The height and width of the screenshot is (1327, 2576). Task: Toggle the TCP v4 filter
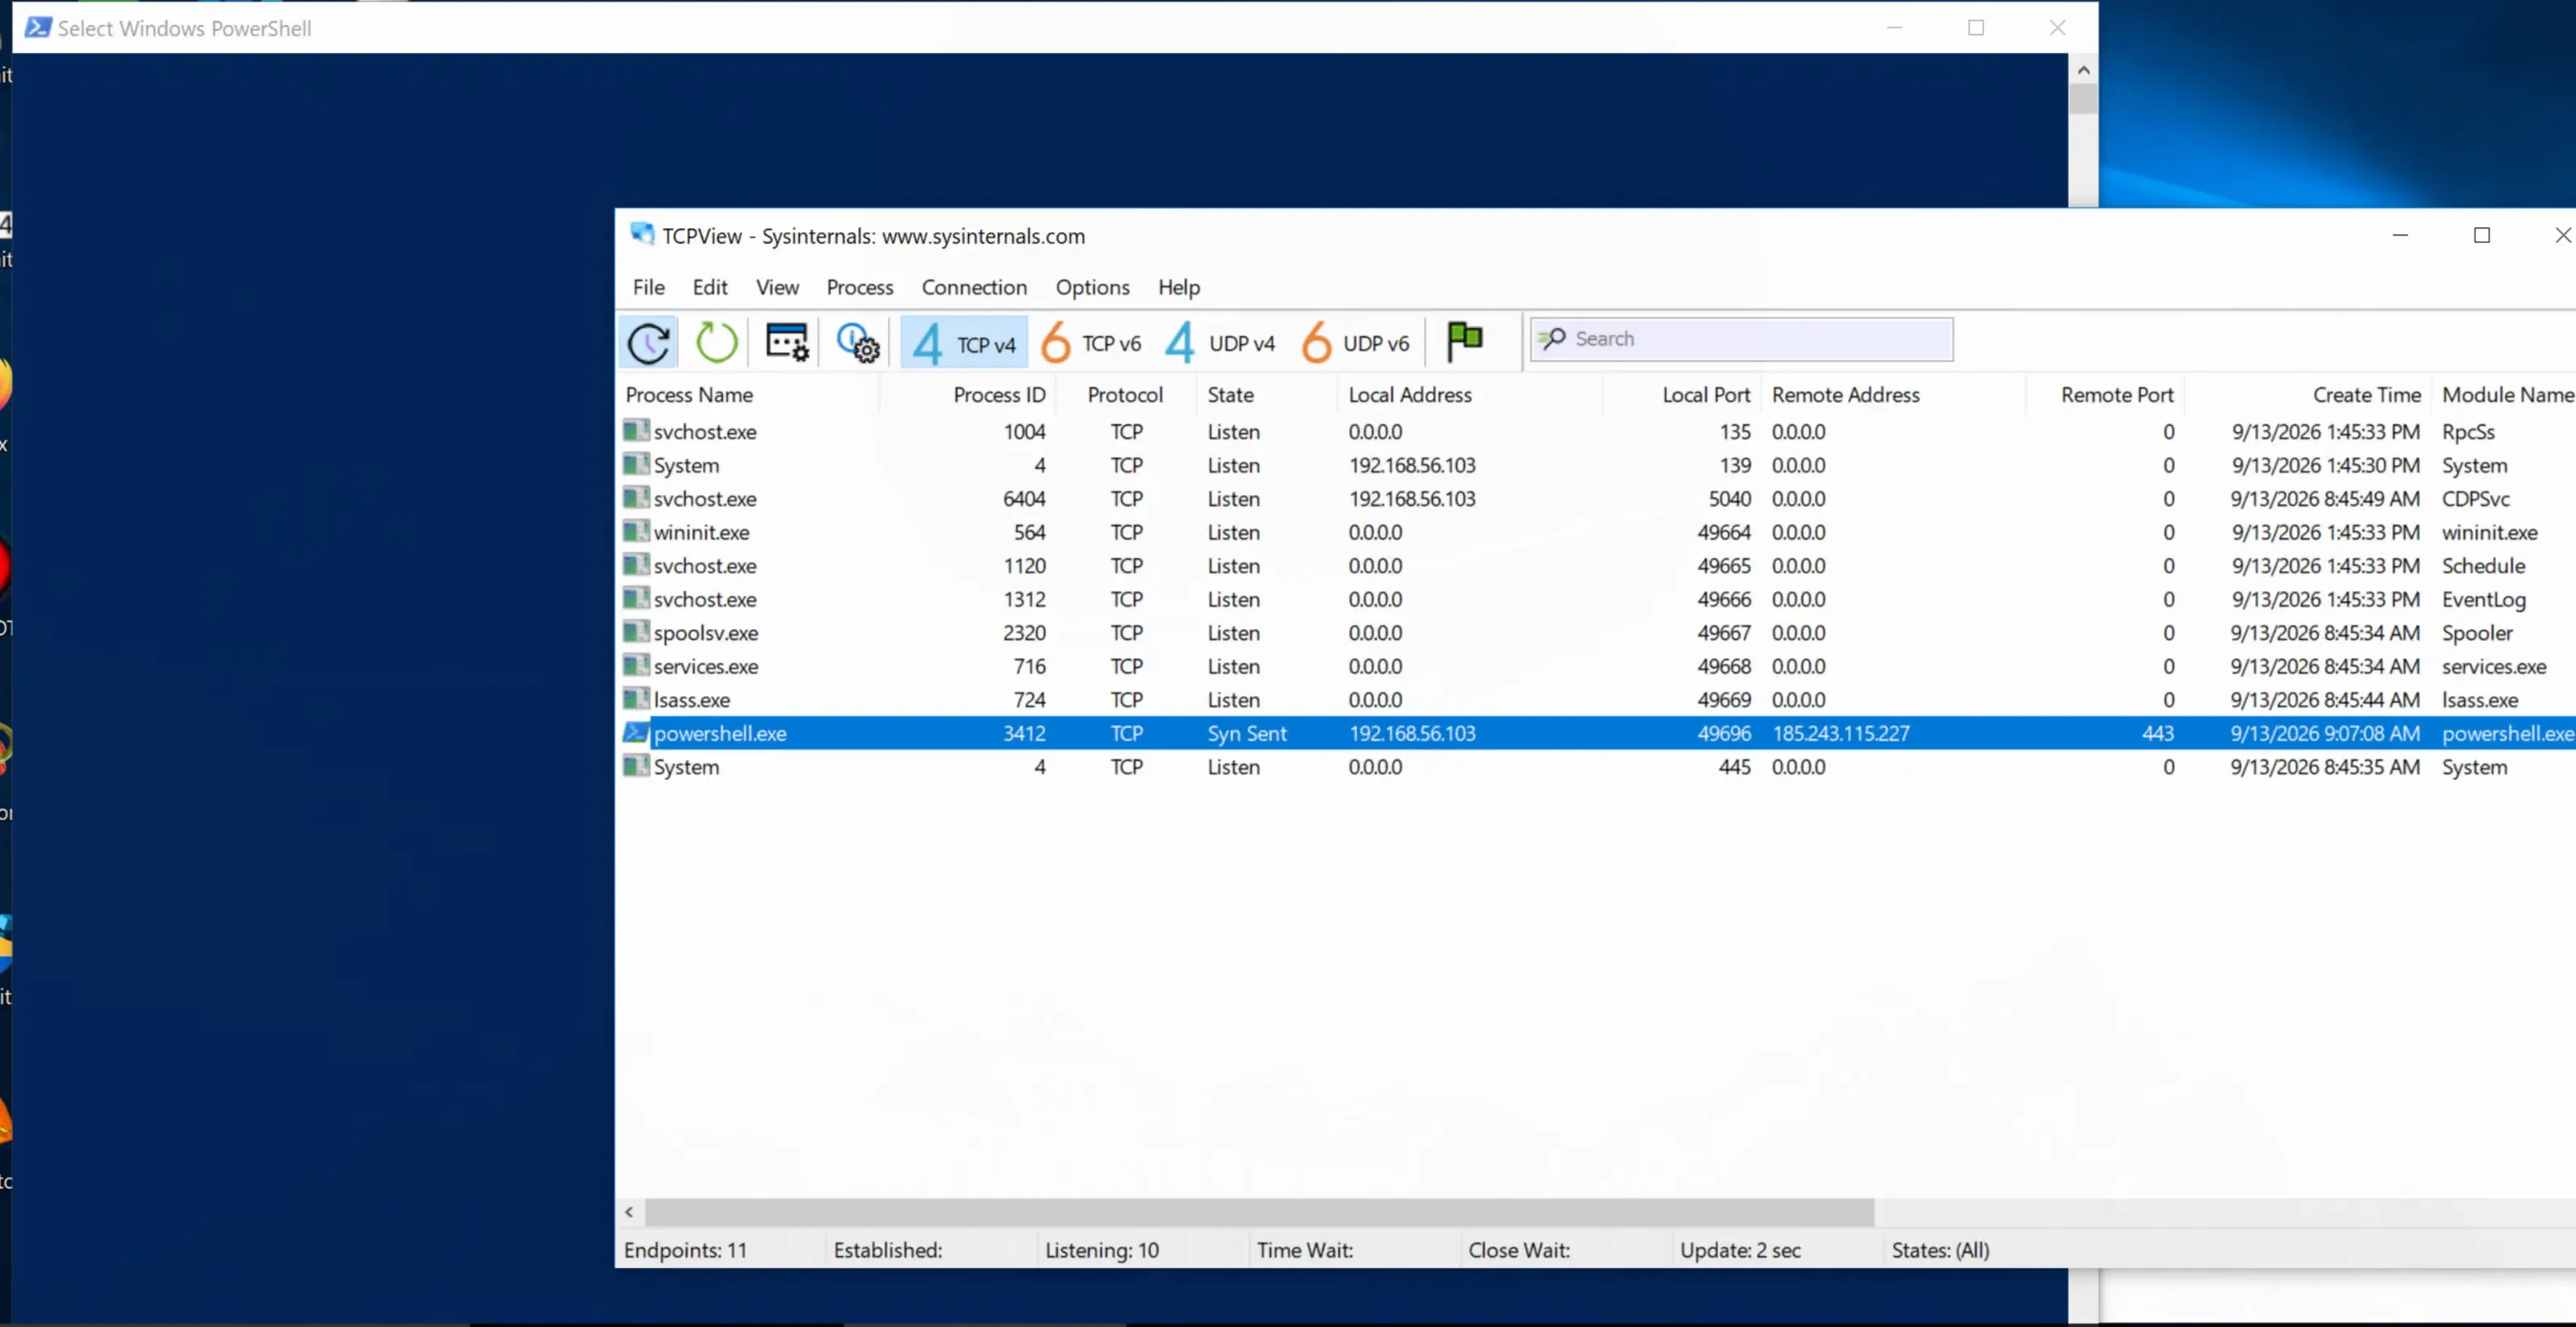coord(964,343)
